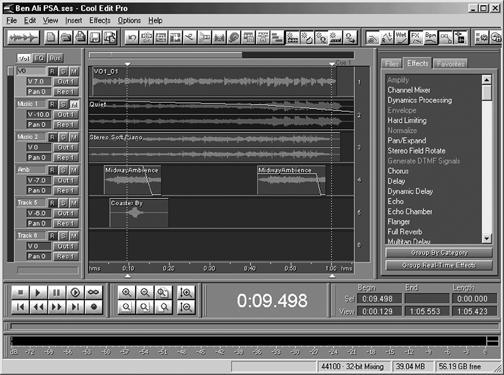Click the effects list scroll up arrow
The height and width of the screenshot is (375, 504).
487,80
